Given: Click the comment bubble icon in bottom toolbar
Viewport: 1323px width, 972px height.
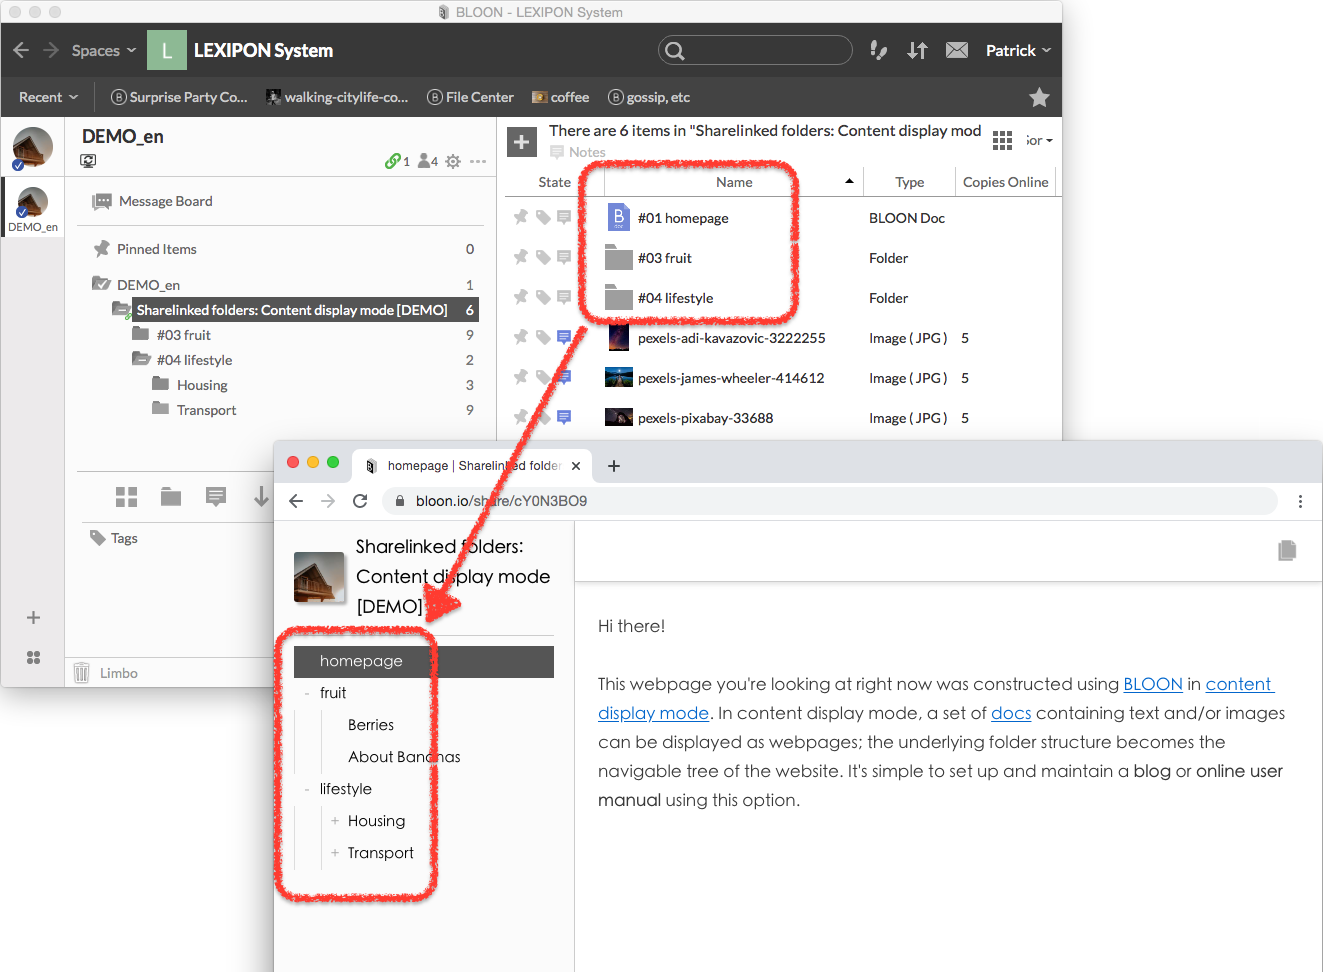Looking at the screenshot, I should pyautogui.click(x=216, y=497).
